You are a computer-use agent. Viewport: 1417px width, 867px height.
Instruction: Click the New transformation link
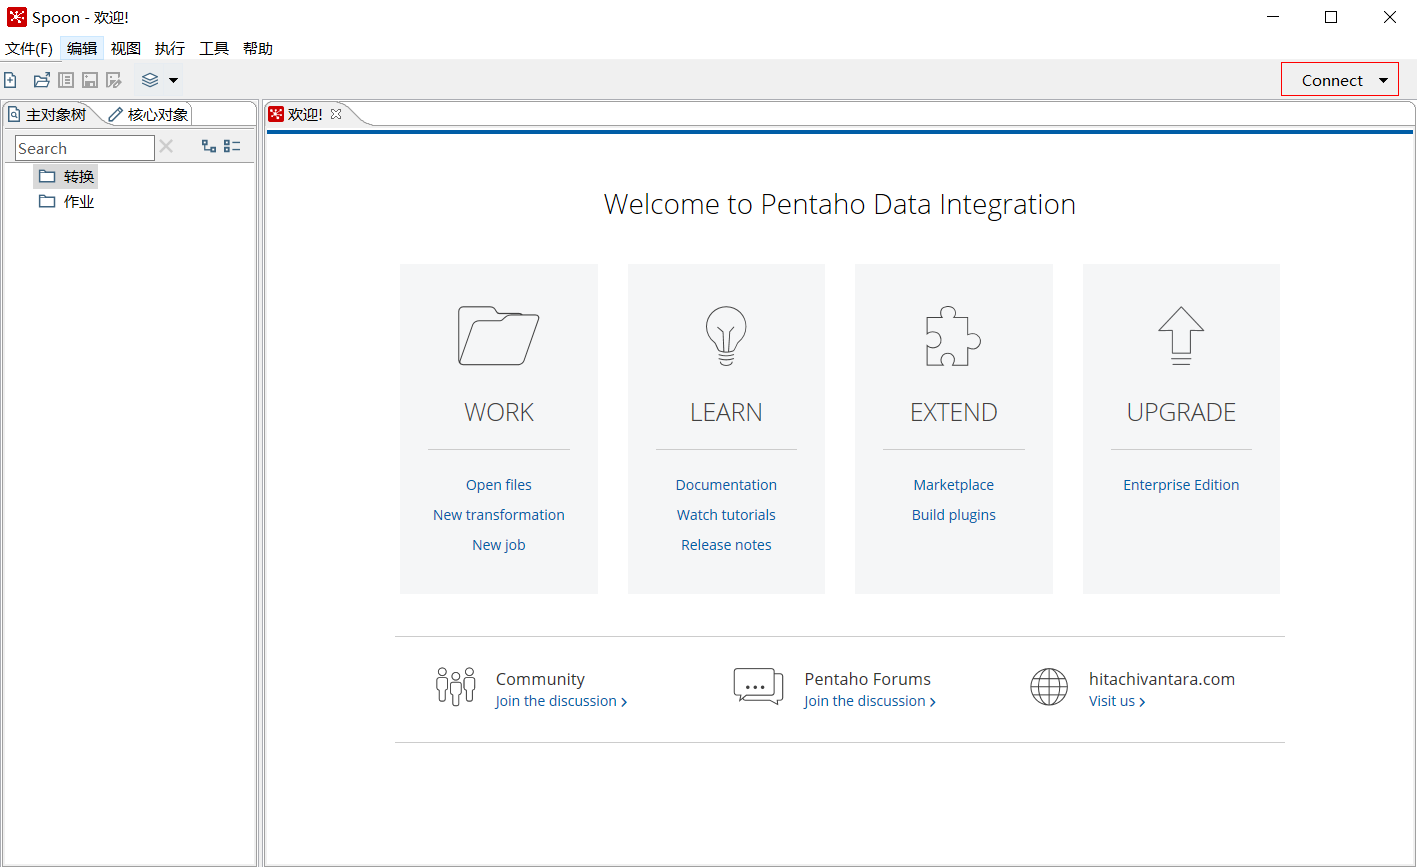tap(499, 515)
